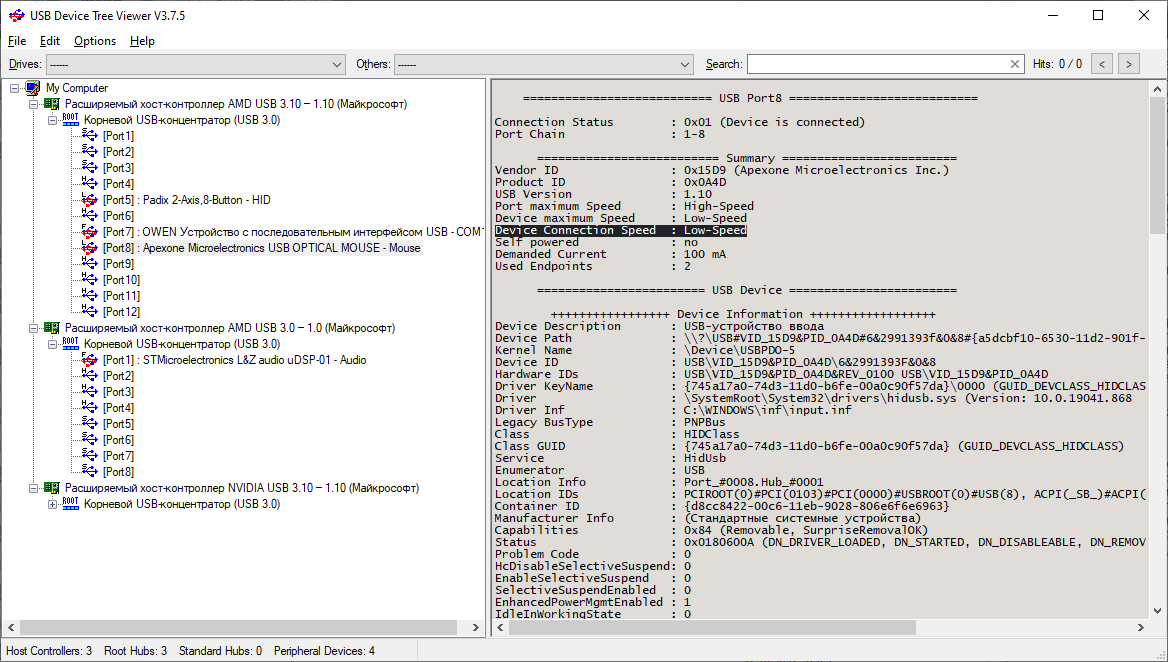
Task: Click the app icon in title bar
Action: pyautogui.click(x=16, y=16)
